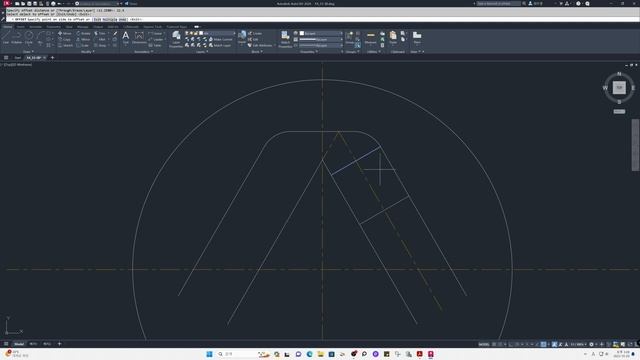Select the multiline Text tool
The image size is (640, 360).
point(126,38)
